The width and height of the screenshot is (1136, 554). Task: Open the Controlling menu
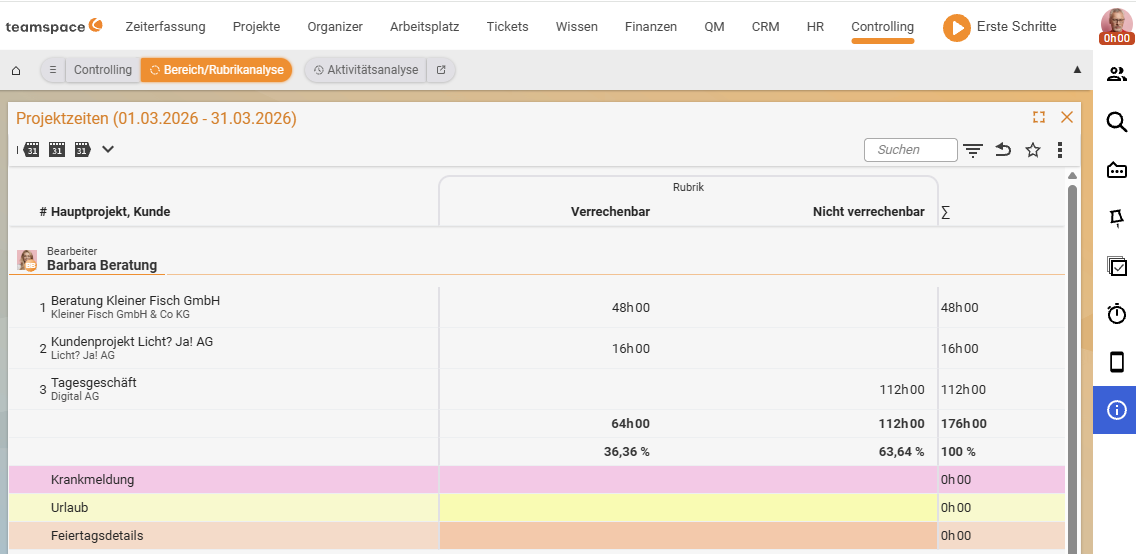point(882,27)
